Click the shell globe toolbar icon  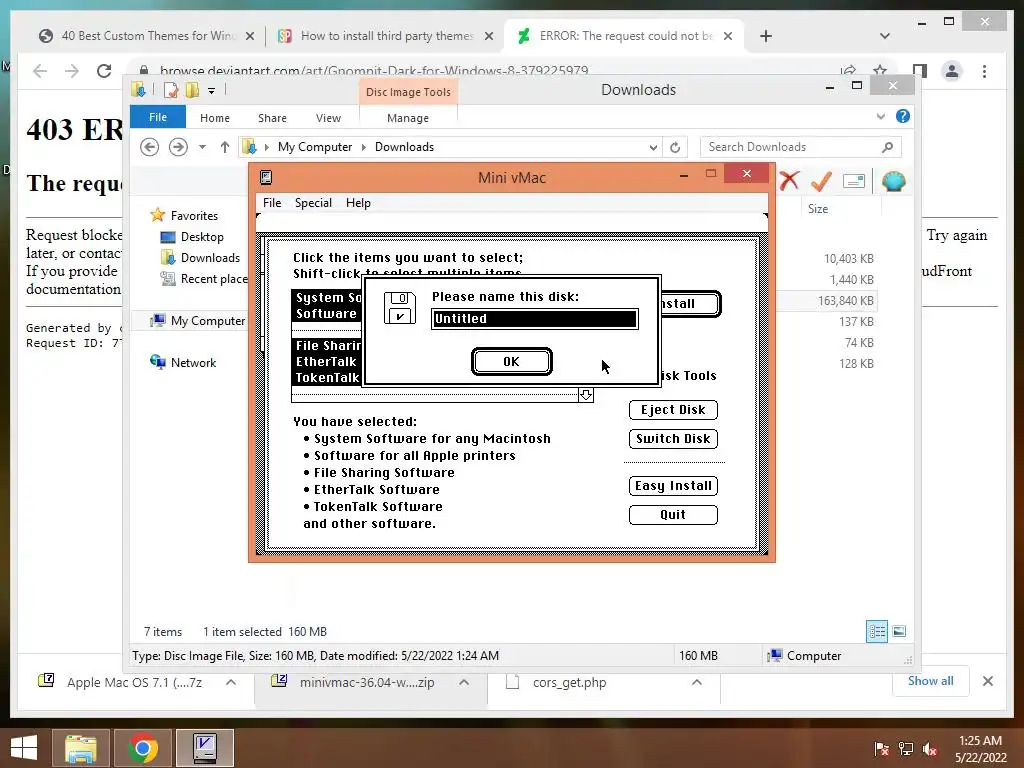893,181
